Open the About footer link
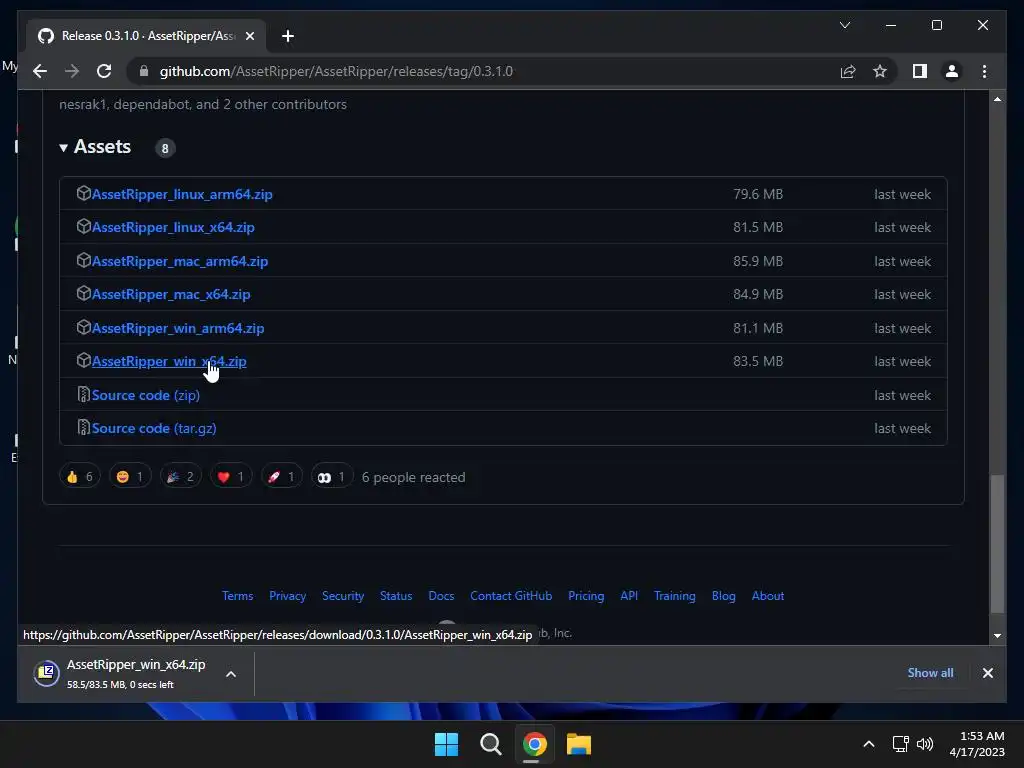Image resolution: width=1024 pixels, height=768 pixels. pos(767,596)
